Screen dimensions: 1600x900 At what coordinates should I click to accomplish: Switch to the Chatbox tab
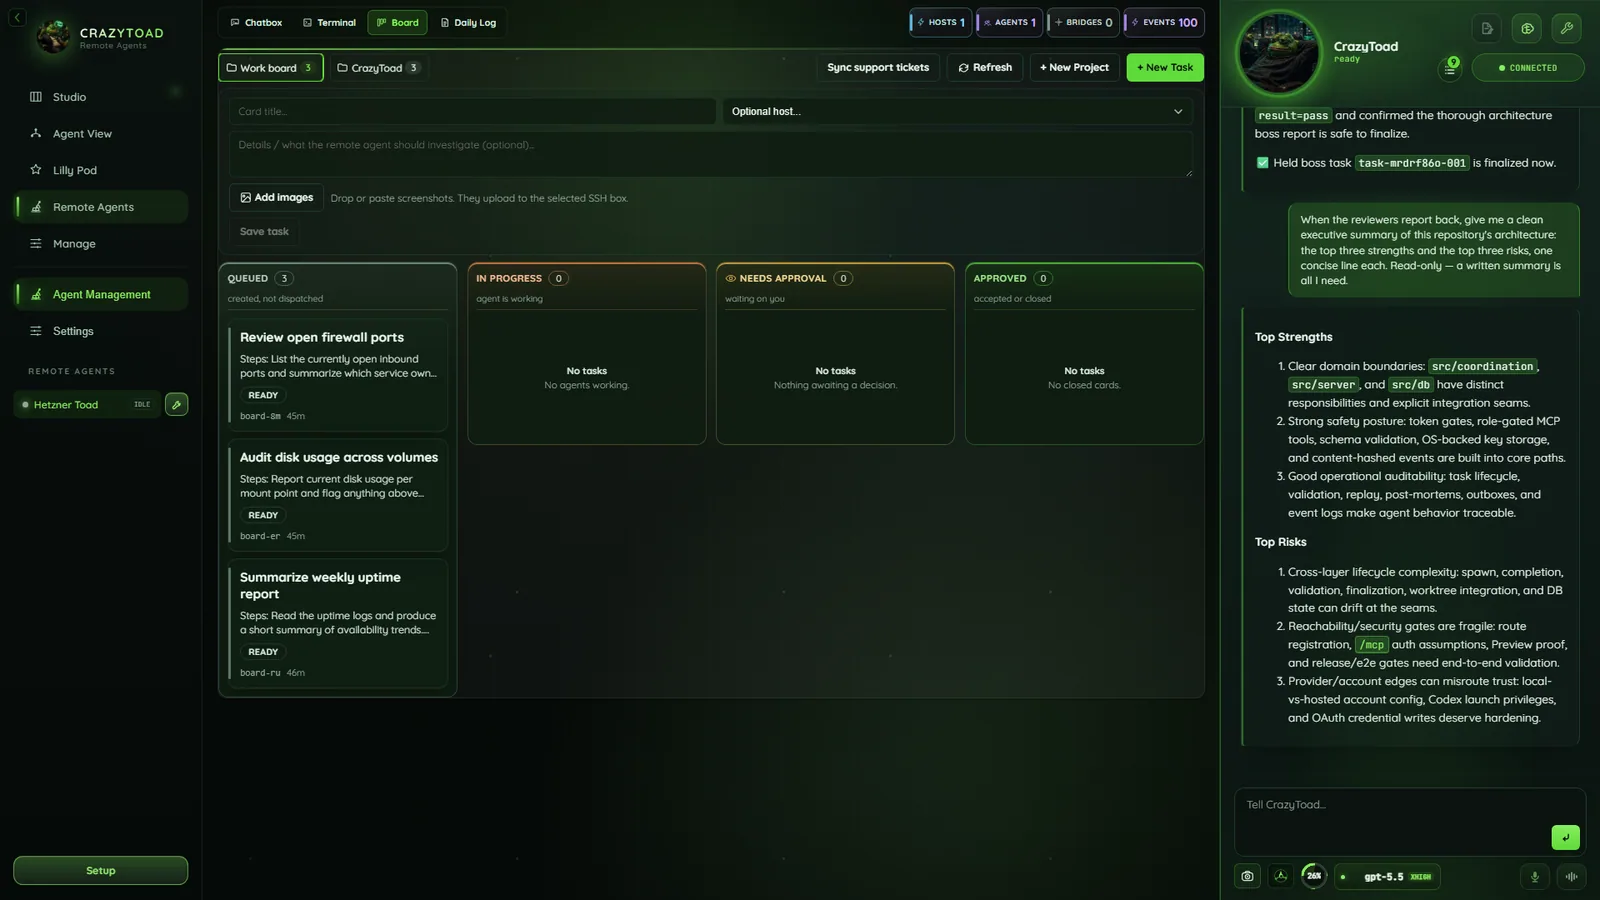[256, 22]
